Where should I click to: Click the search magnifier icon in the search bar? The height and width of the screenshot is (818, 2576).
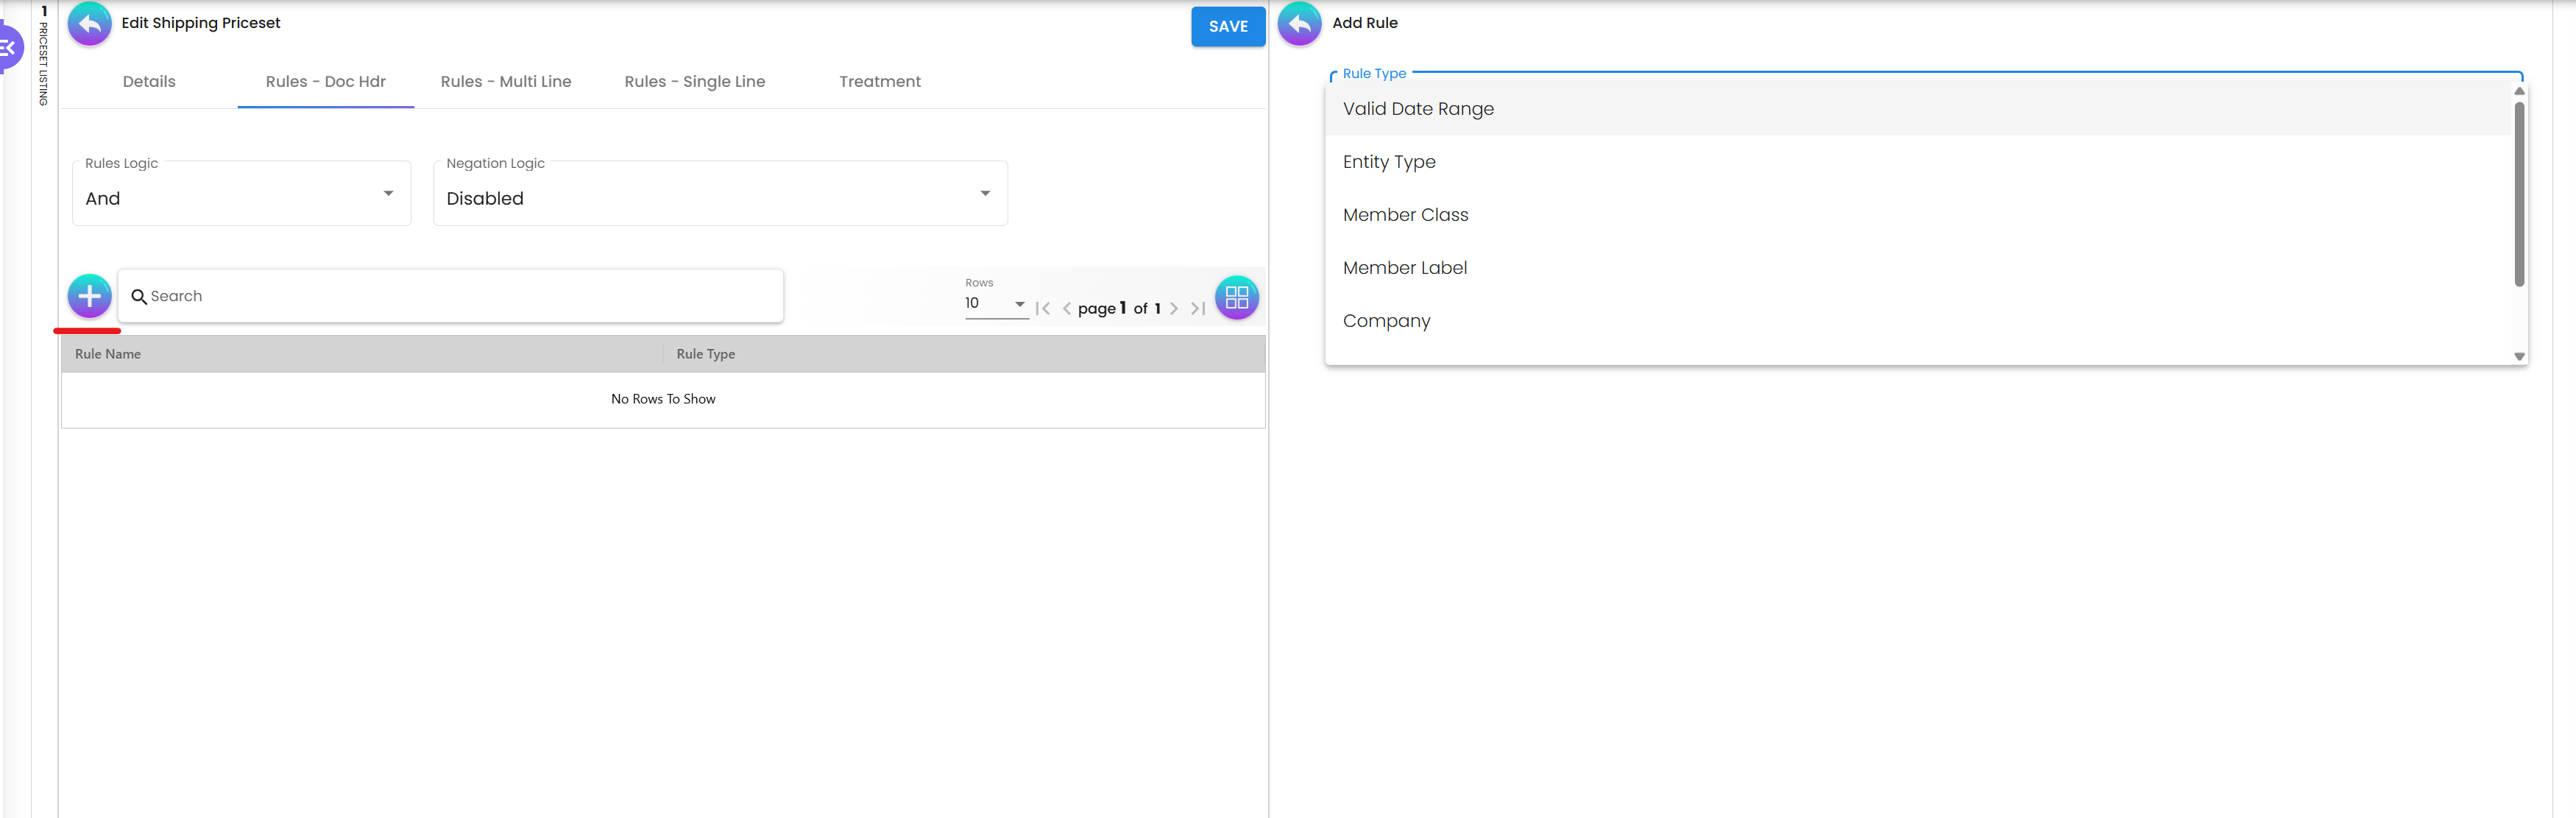[139, 296]
